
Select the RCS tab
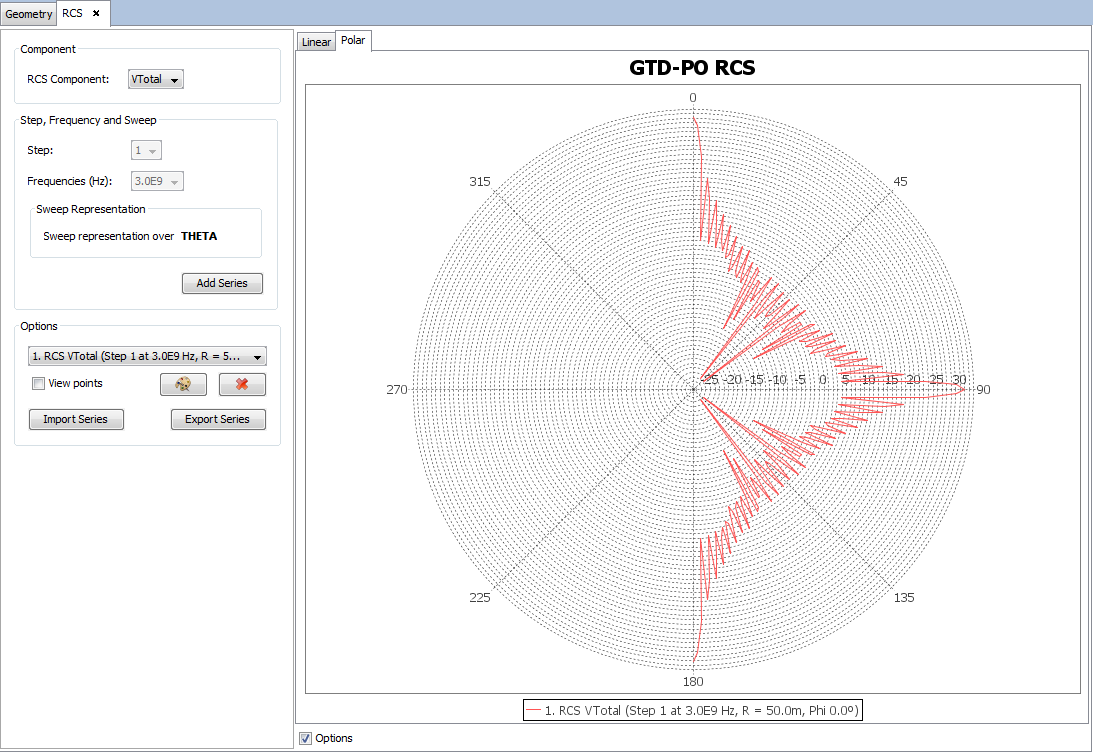click(73, 13)
